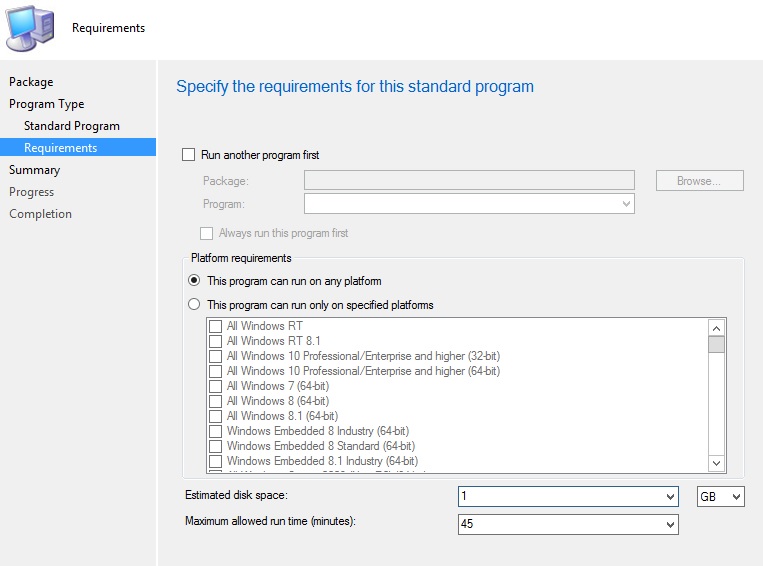The width and height of the screenshot is (763, 566).
Task: Select Summary step in wizard navigation
Action: (x=34, y=170)
